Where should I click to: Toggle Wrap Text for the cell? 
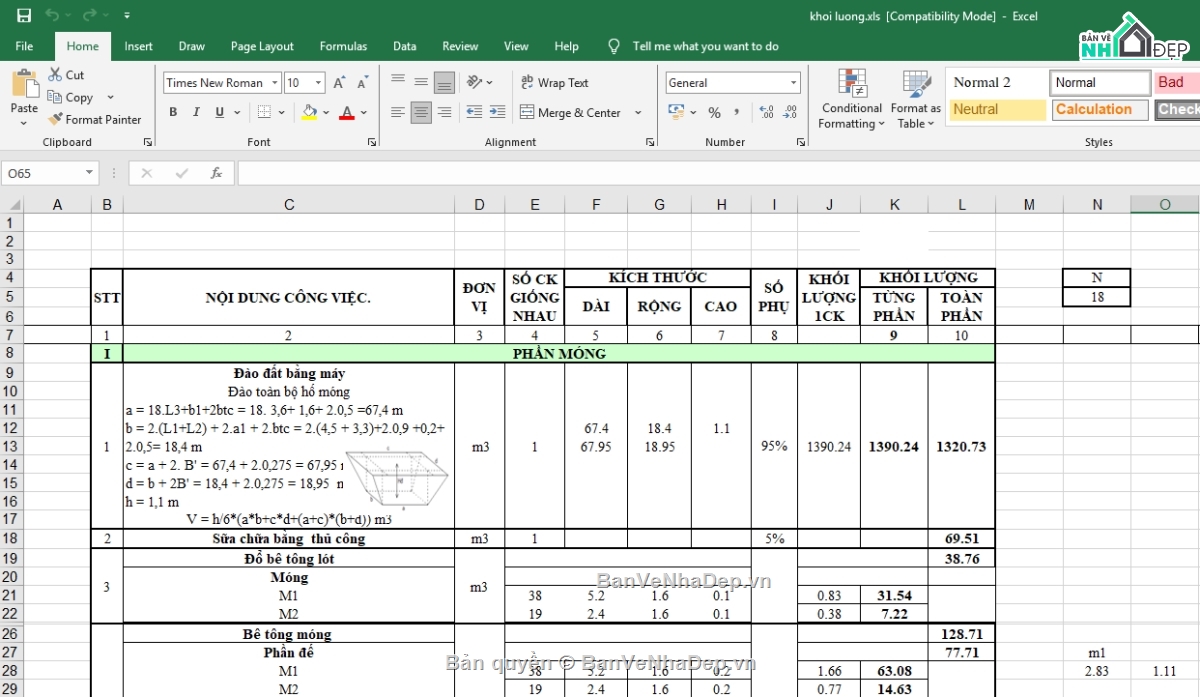pyautogui.click(x=554, y=83)
